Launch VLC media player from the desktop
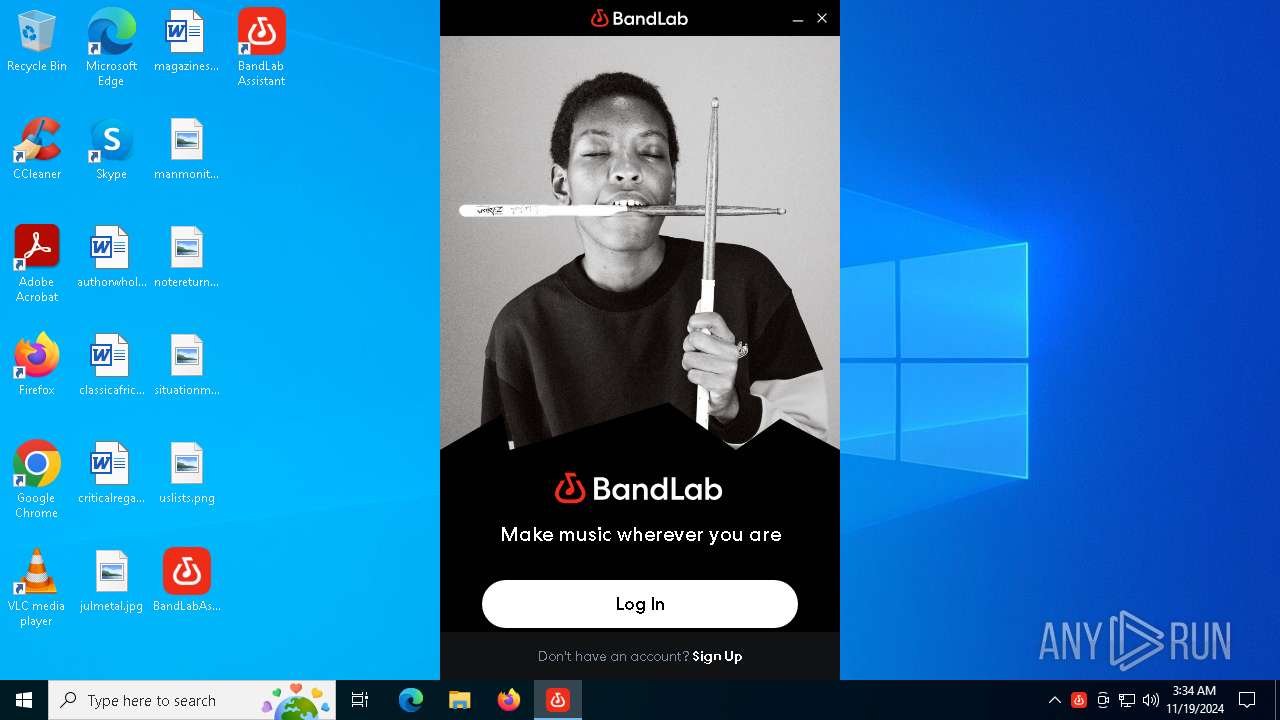Image resolution: width=1280 pixels, height=720 pixels. [x=37, y=588]
